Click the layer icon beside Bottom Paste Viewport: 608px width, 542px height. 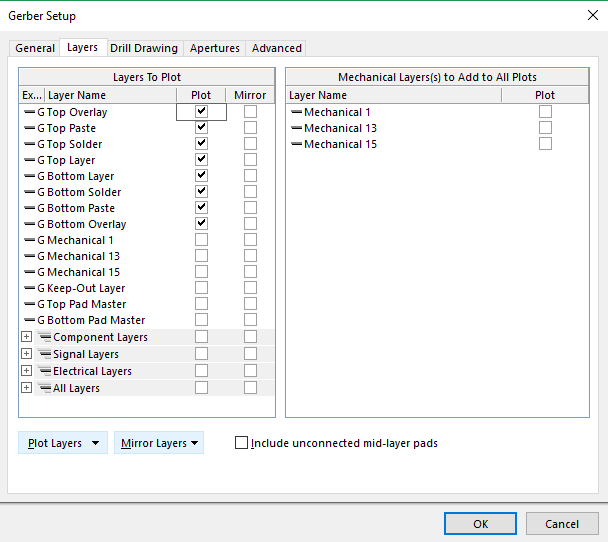(x=29, y=208)
